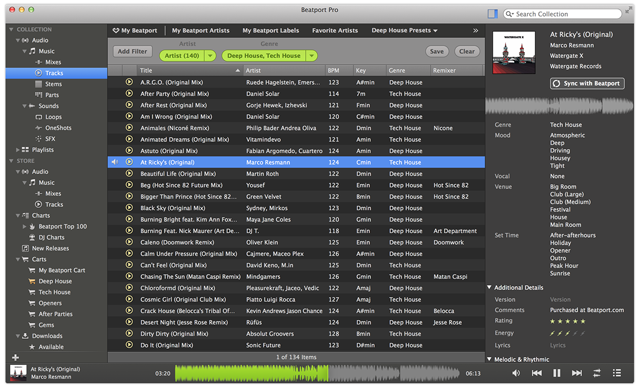The image size is (638, 388).
Task: Play Caleno (Doomwork Remix) preview icon
Action: (x=129, y=242)
